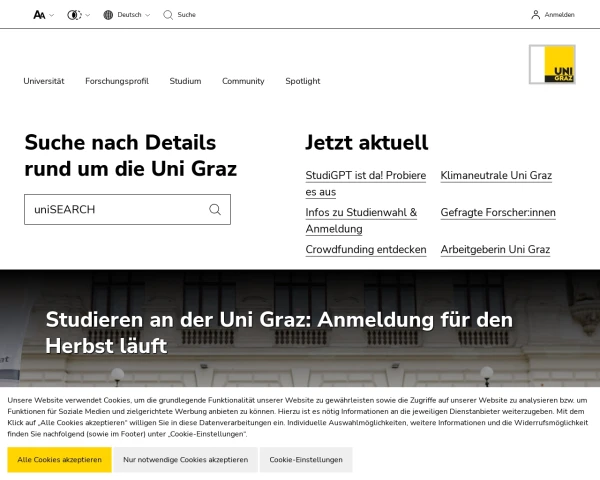
Task: Accept all cookies with yellow button
Action: point(59,460)
